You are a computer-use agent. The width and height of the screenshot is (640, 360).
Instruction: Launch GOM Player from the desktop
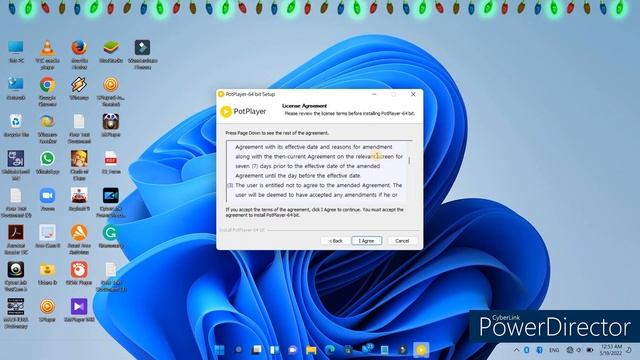click(x=79, y=273)
